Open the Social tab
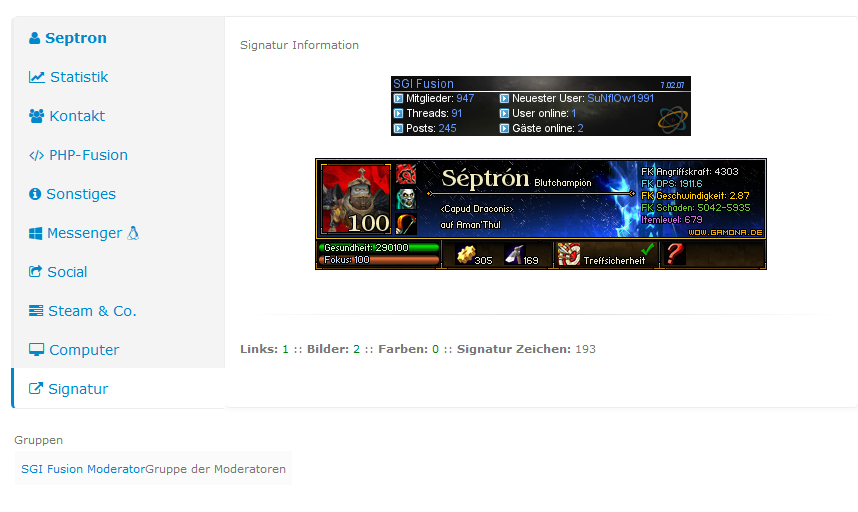 119,272
